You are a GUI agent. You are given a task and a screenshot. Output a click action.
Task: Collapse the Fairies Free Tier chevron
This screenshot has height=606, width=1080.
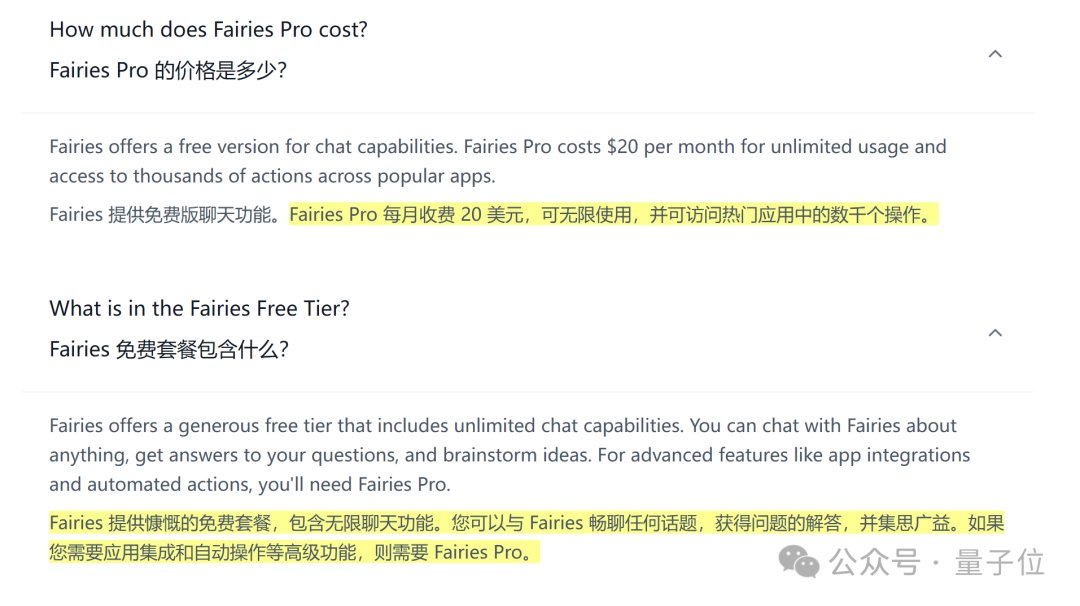point(995,333)
